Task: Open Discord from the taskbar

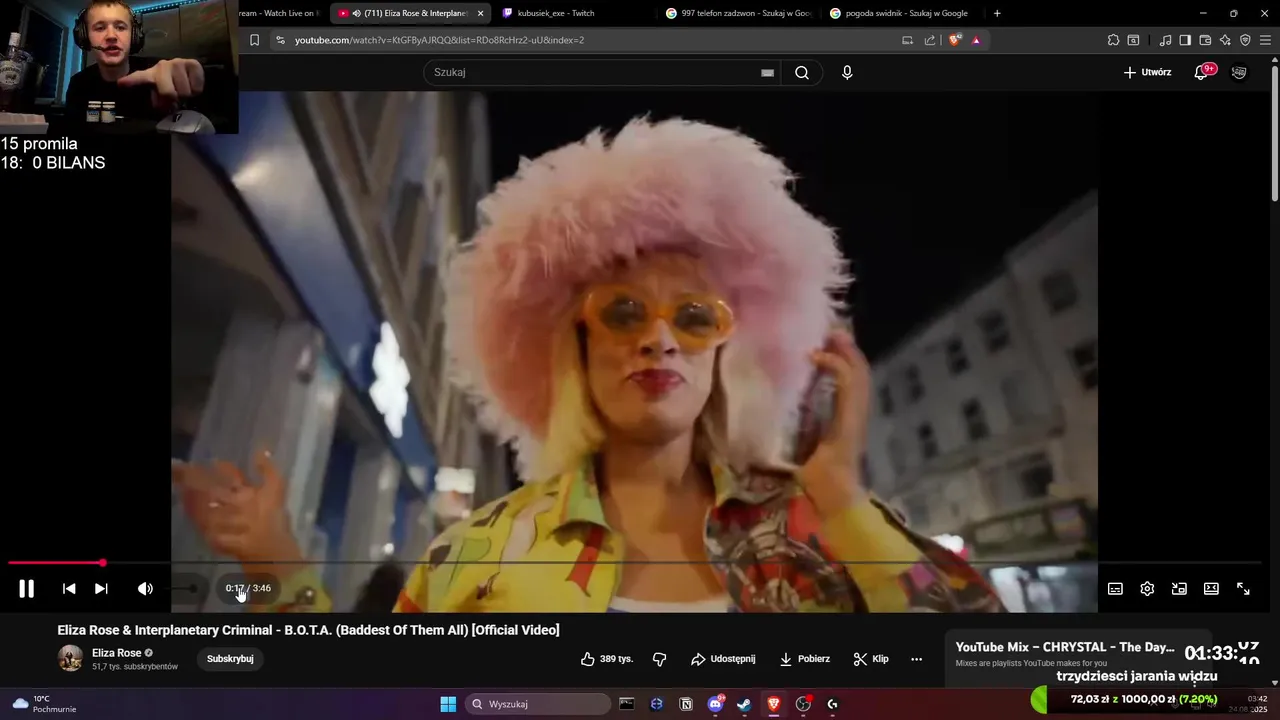Action: coord(715,704)
